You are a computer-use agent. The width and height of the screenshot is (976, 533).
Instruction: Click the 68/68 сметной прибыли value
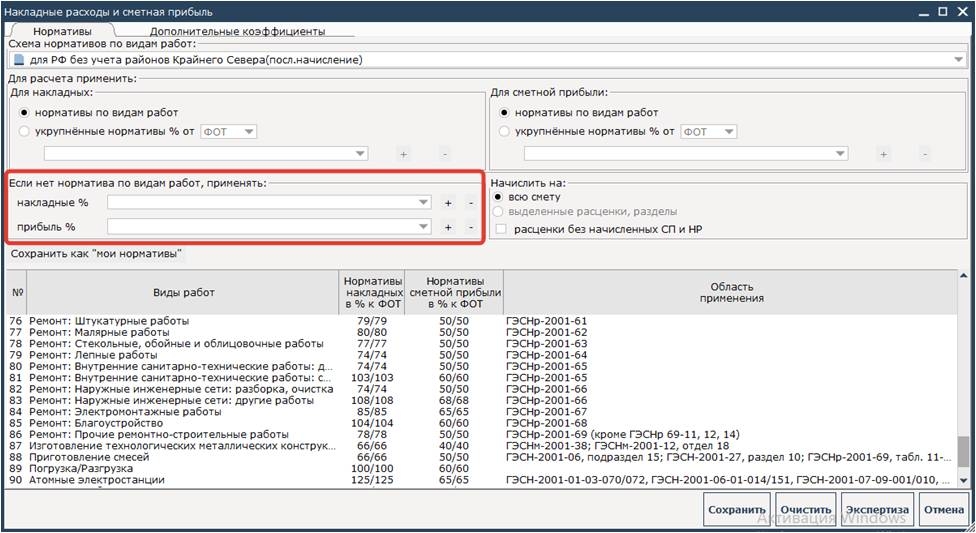point(454,400)
